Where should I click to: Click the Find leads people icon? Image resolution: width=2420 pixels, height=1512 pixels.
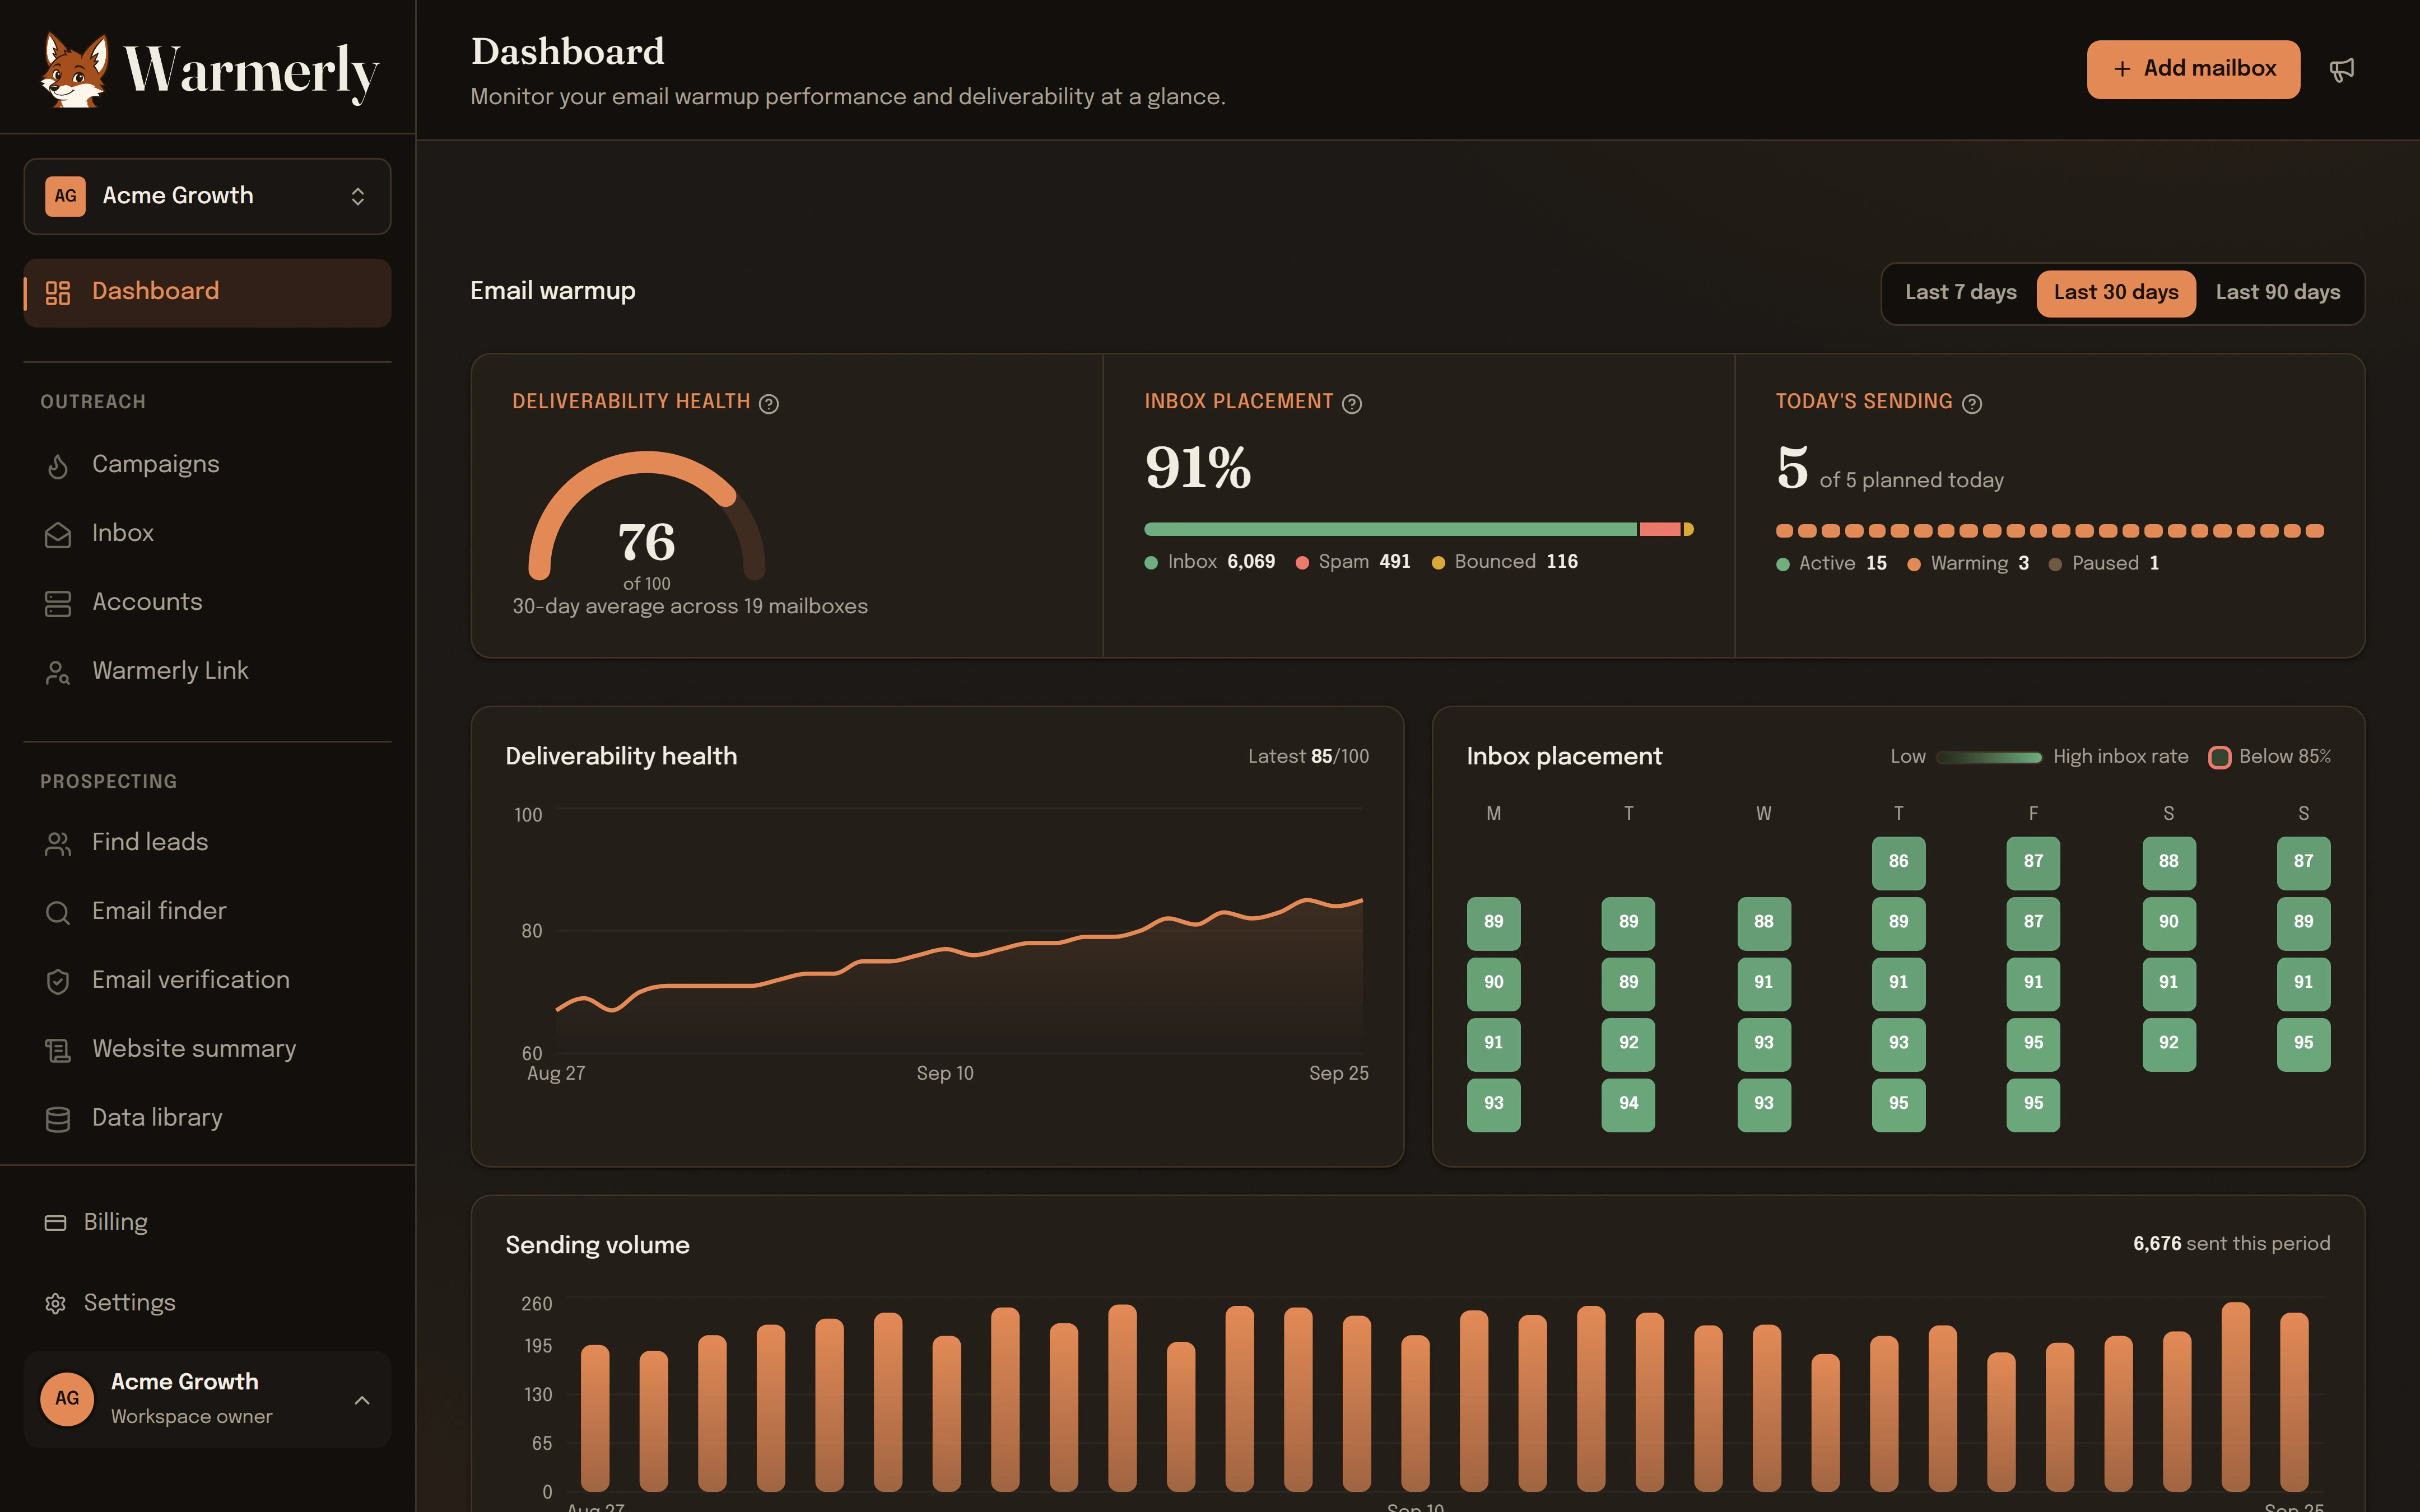[58, 843]
